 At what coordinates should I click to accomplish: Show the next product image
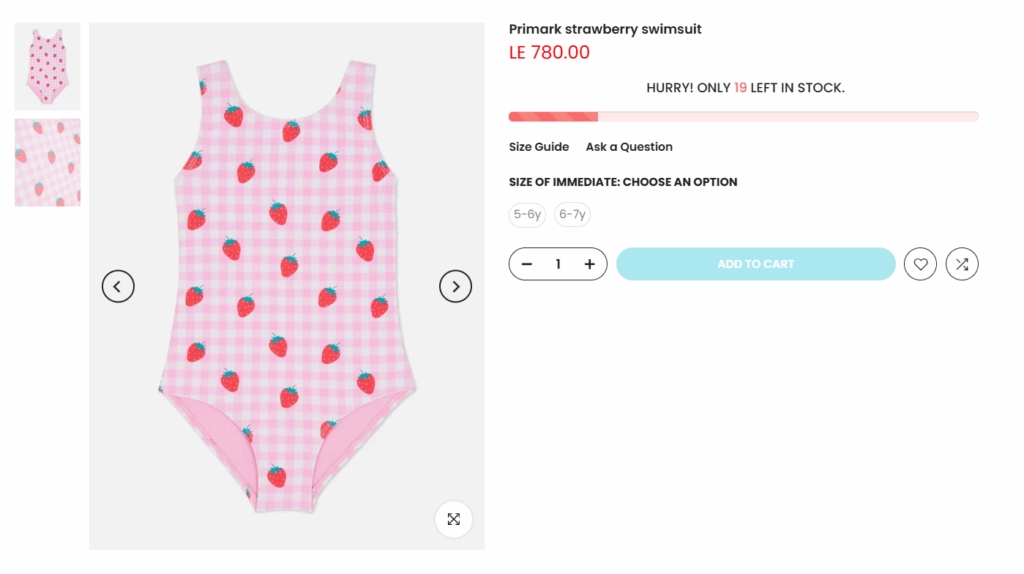click(x=455, y=287)
